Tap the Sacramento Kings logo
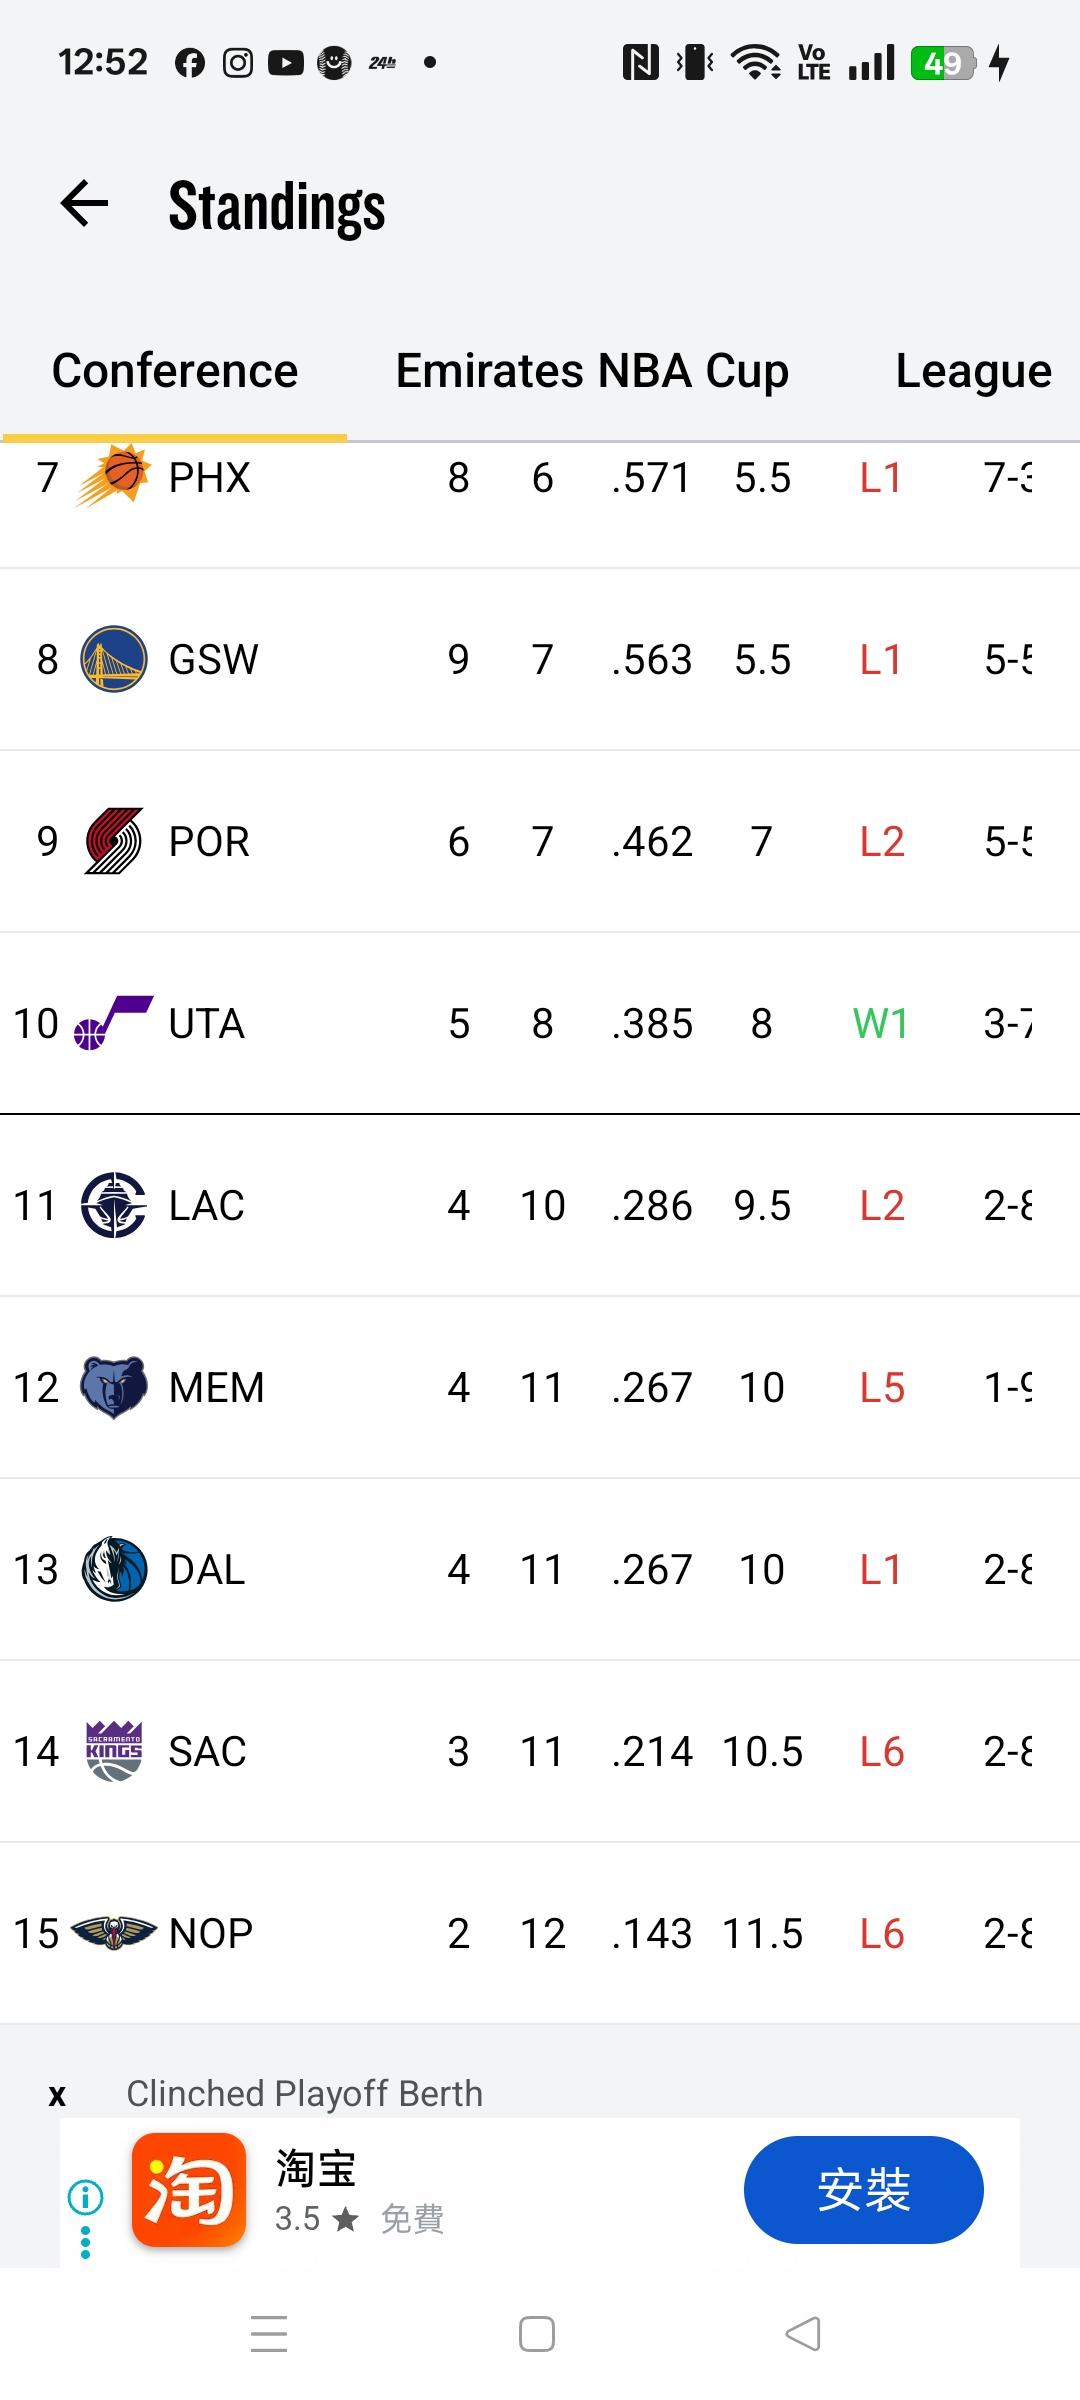1080x2400 pixels. click(113, 1751)
